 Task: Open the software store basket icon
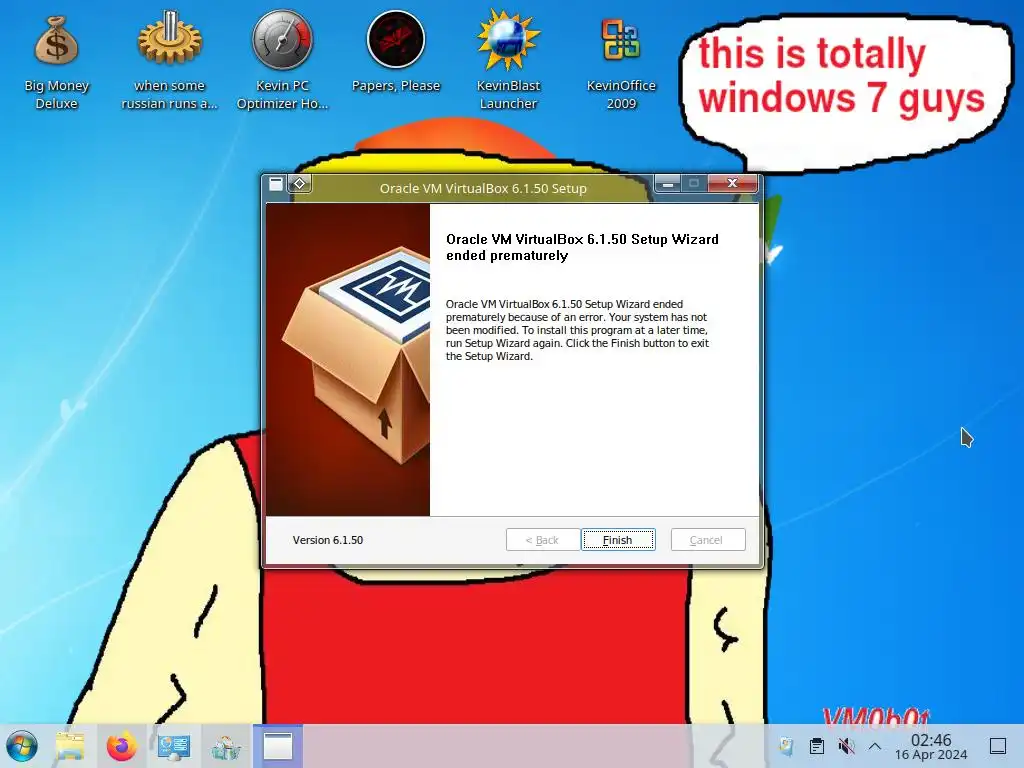click(x=226, y=746)
